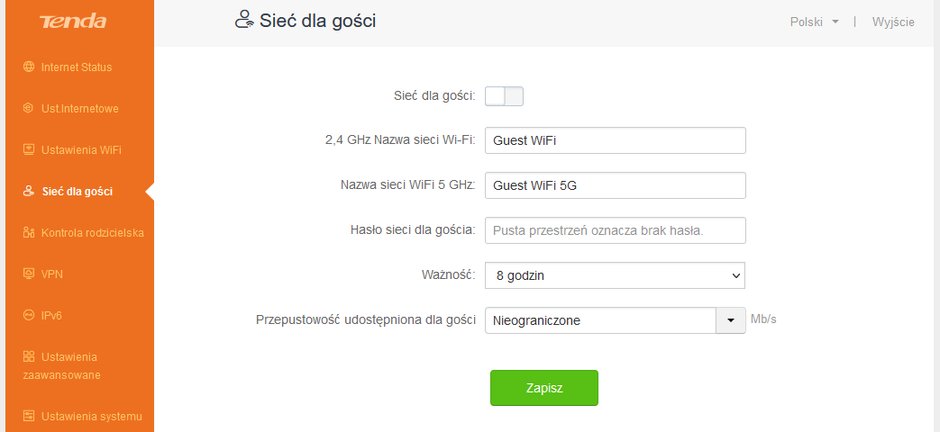Click the green Zapisz button
Viewport: 940px width, 432px height.
click(544, 388)
